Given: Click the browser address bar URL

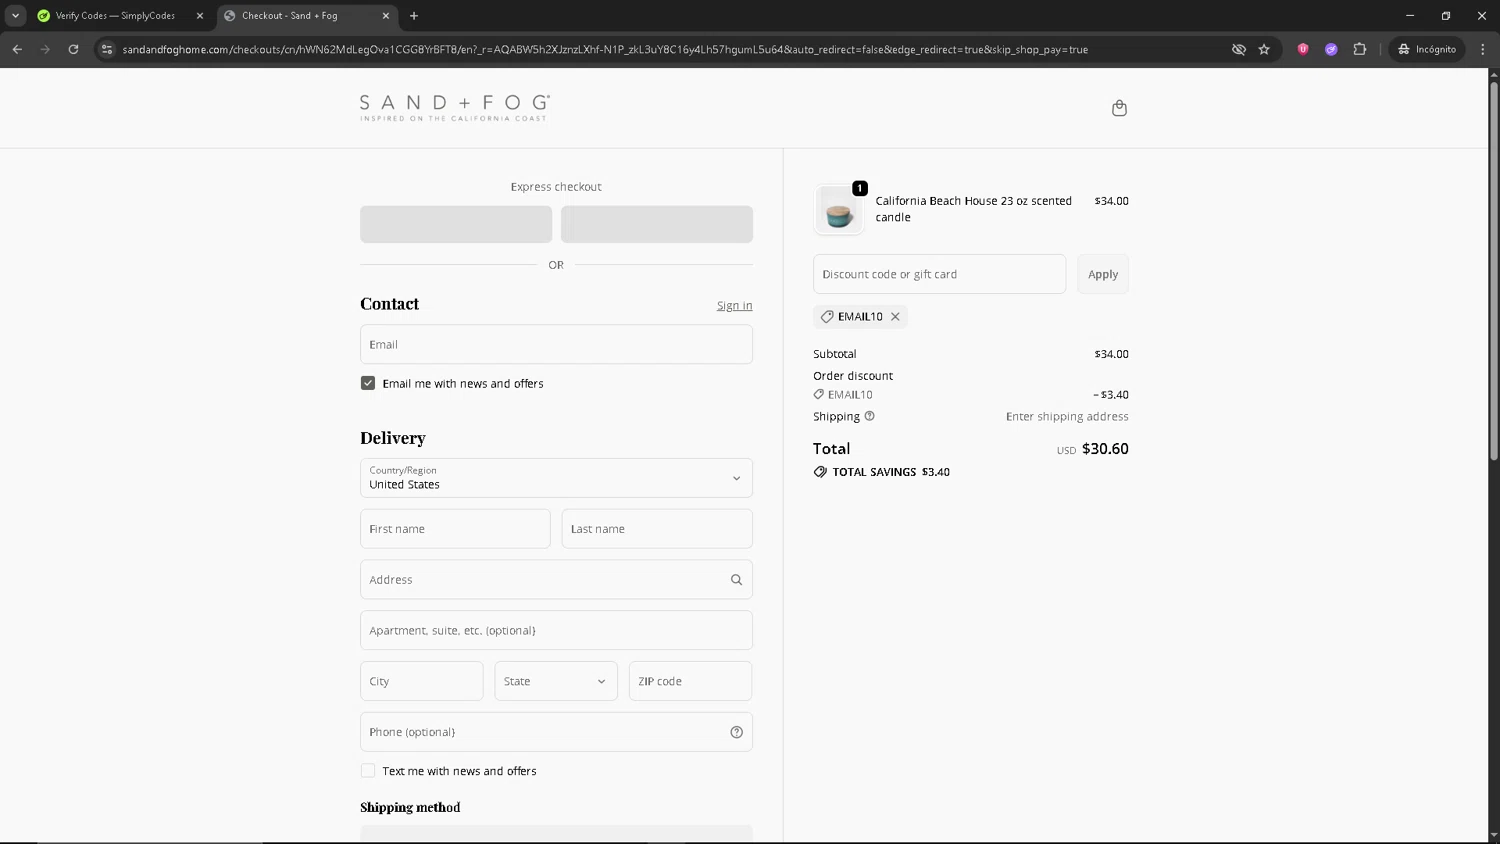Looking at the screenshot, I should click(x=605, y=49).
